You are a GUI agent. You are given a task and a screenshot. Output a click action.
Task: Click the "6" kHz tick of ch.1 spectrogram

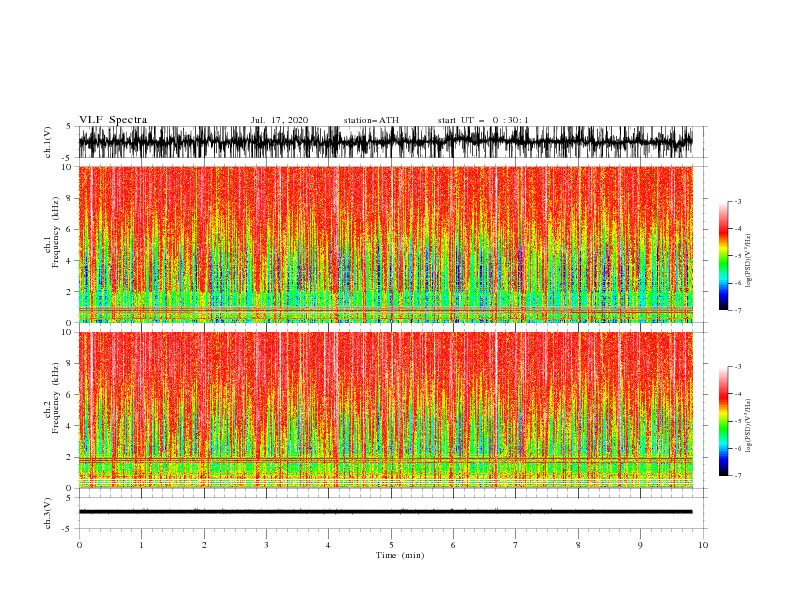(70, 229)
